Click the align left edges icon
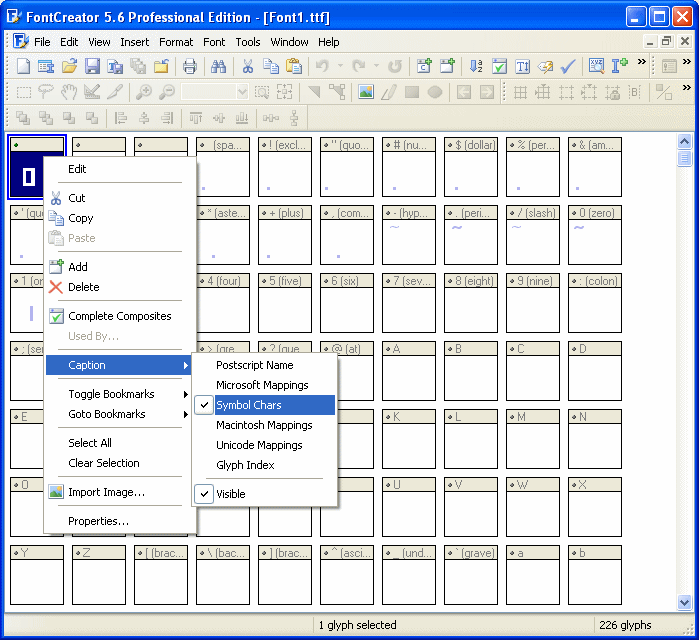 [x=120, y=118]
